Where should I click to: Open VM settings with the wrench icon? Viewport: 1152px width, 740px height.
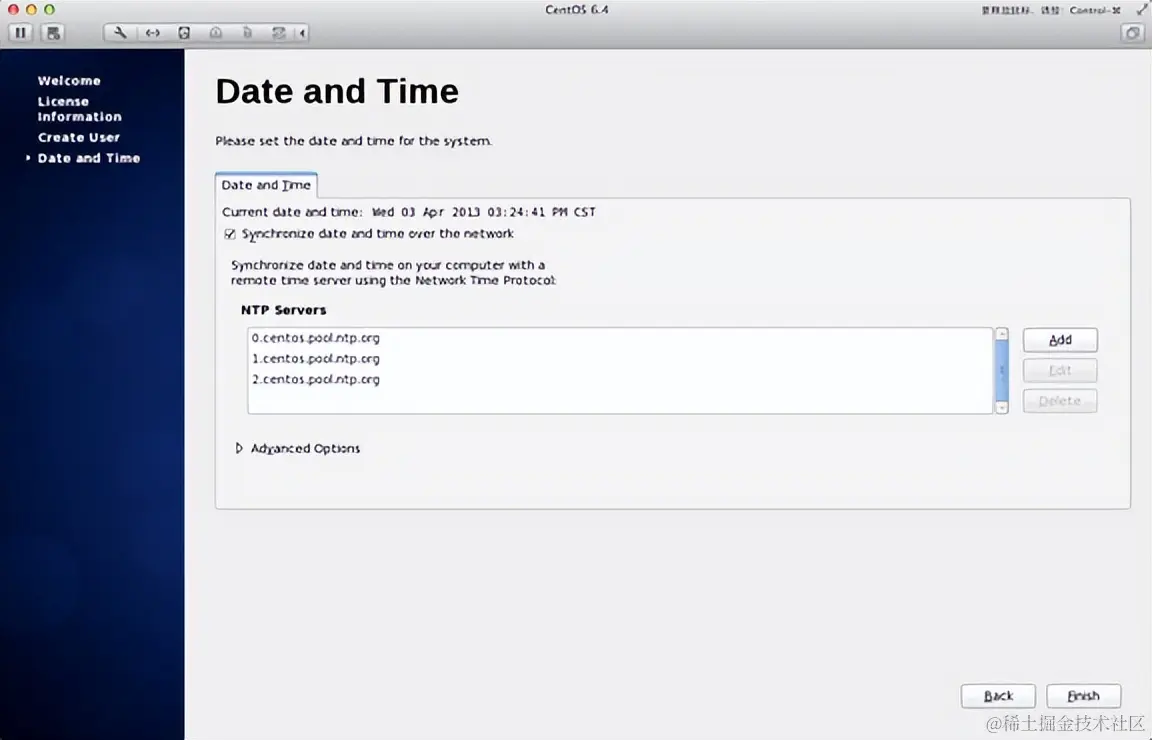(x=120, y=32)
